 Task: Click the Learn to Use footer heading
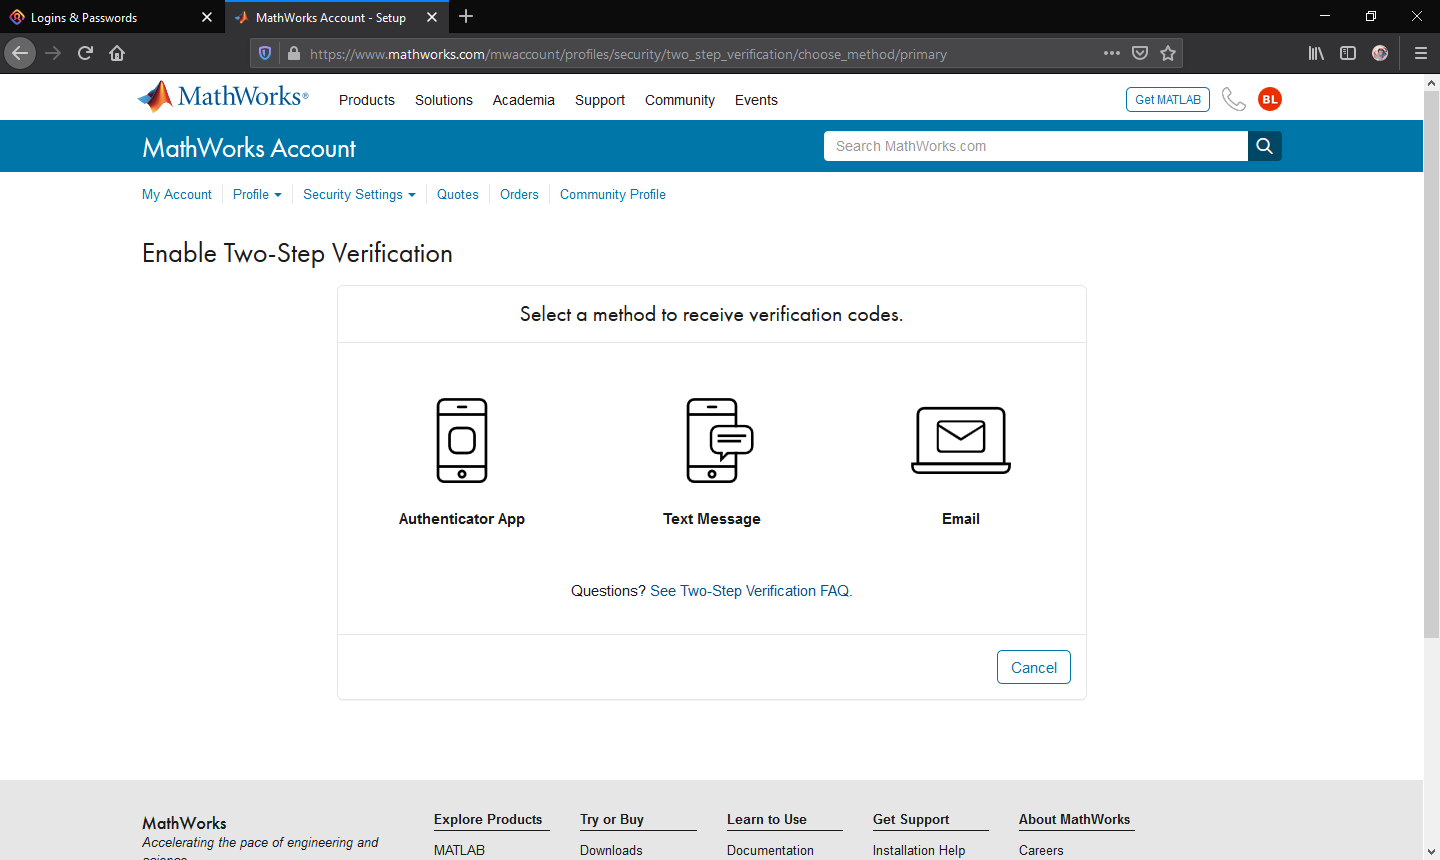(x=767, y=819)
